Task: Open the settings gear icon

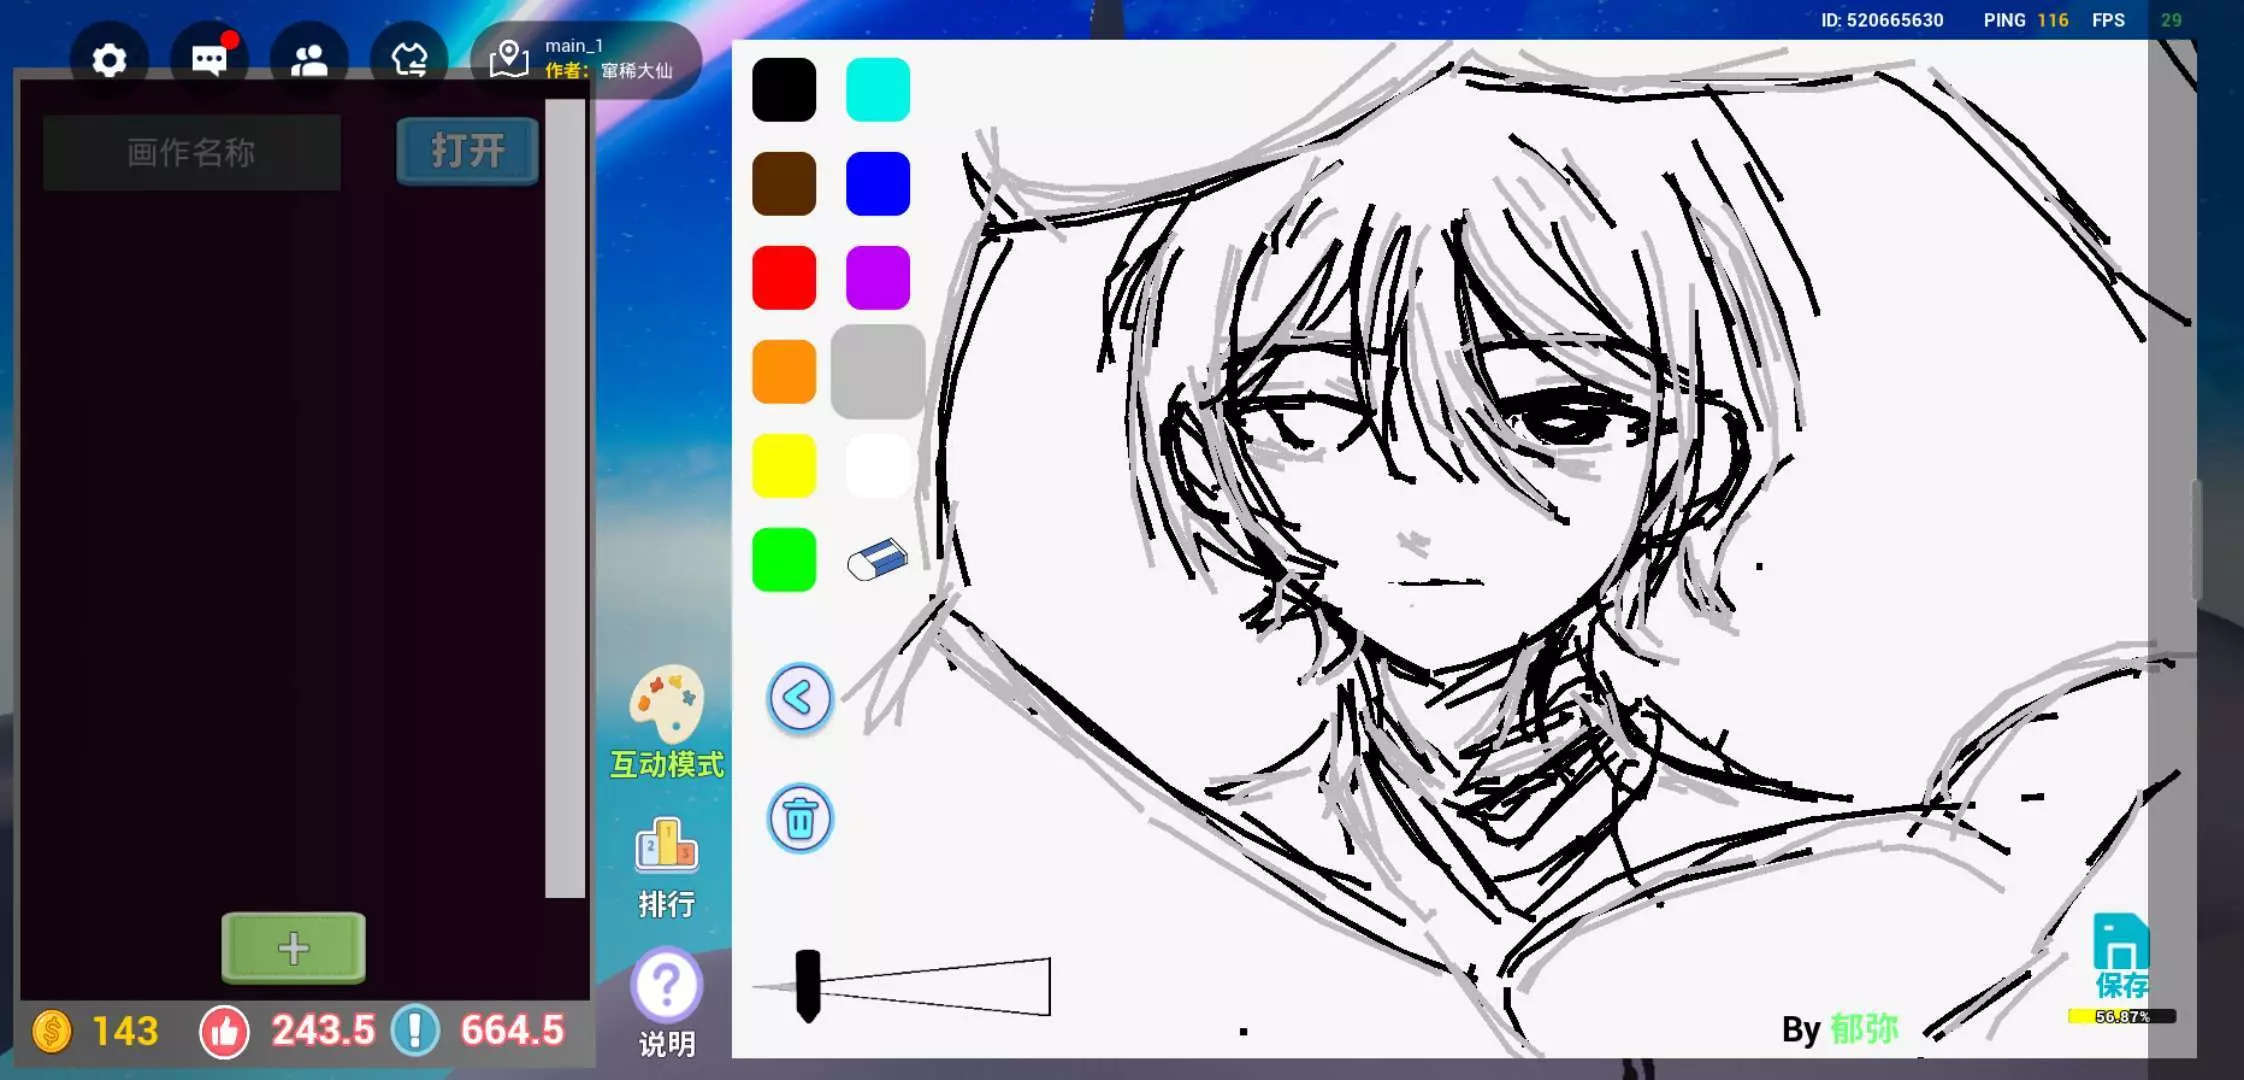Action: click(109, 61)
